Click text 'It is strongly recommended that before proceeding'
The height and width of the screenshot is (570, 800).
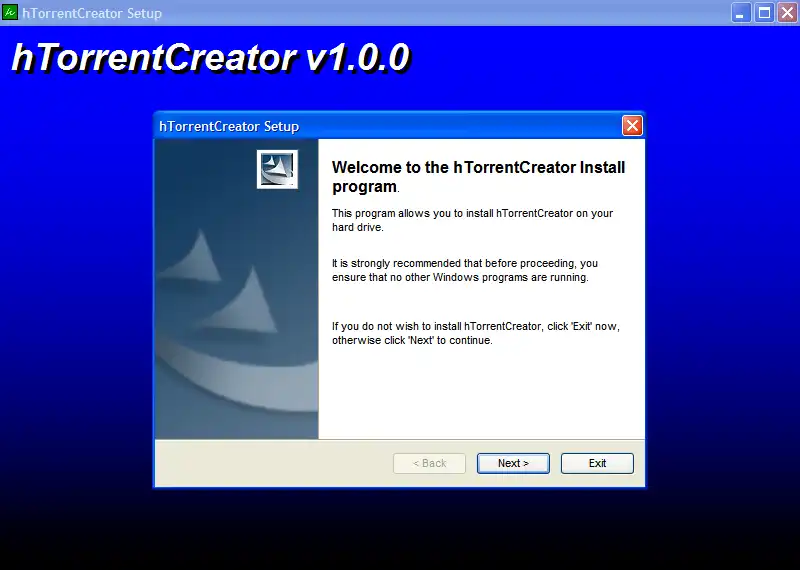(x=454, y=263)
